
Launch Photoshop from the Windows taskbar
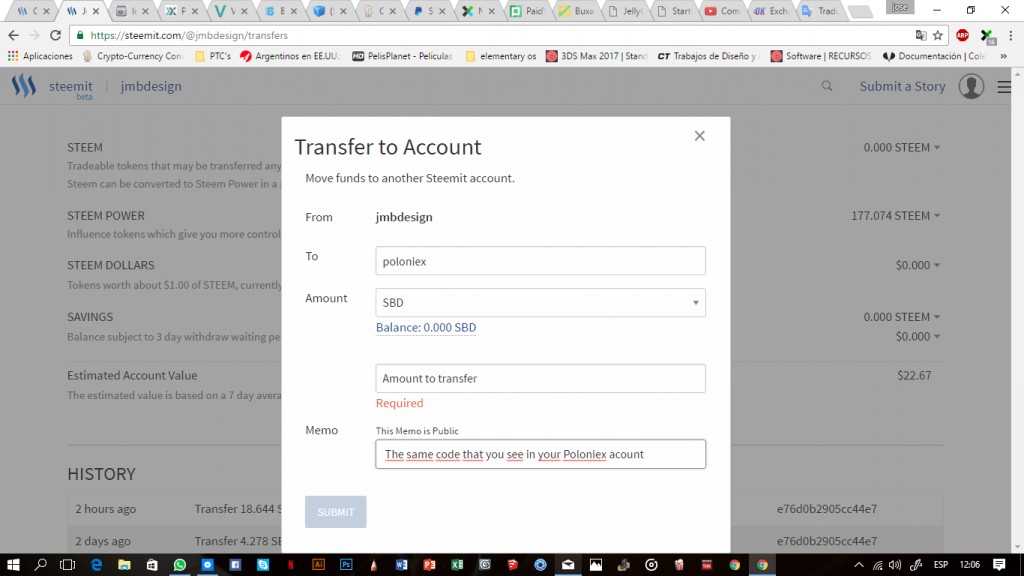click(346, 565)
